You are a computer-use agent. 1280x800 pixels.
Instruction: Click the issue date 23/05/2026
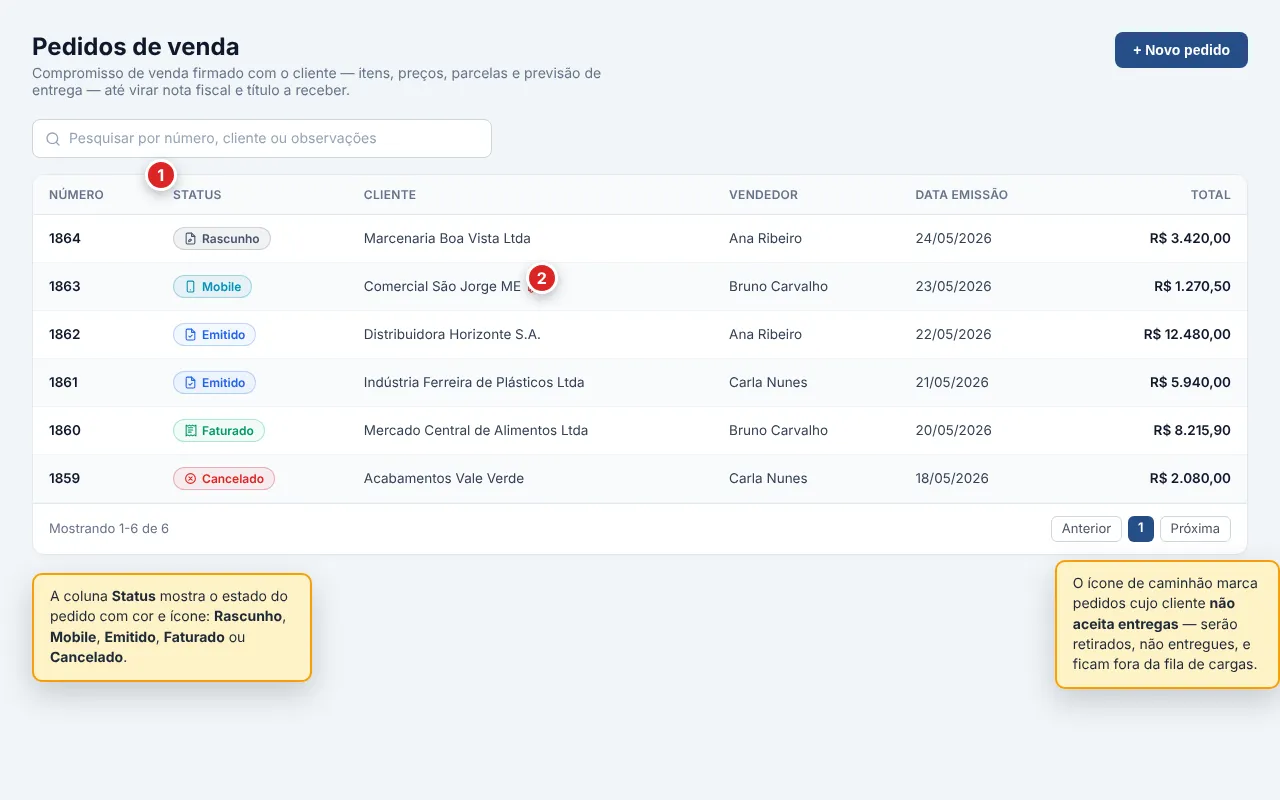953,287
